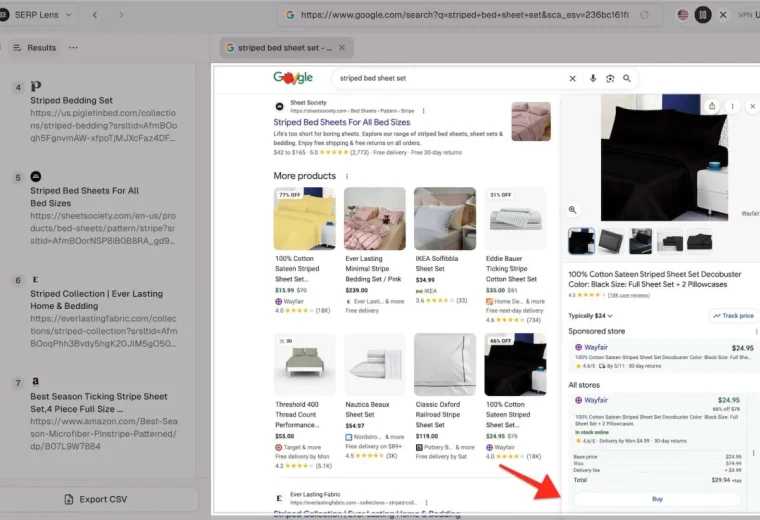Click the X icon in top toolbar

pos(723,15)
